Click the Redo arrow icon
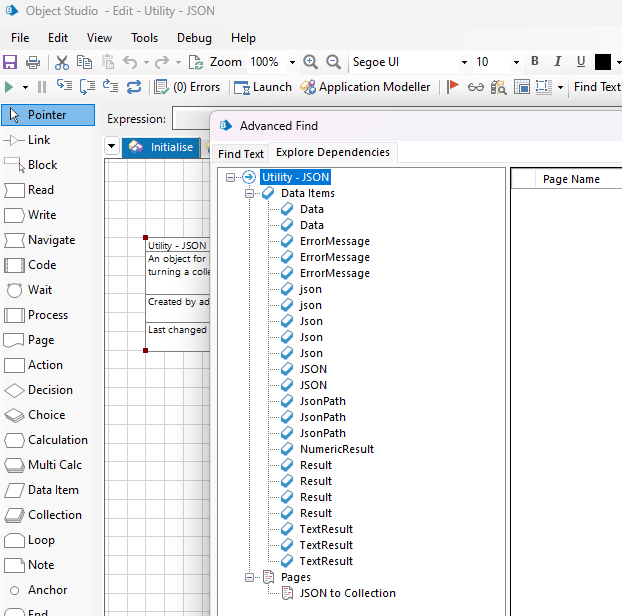Viewport: 622px width, 616px height. [x=162, y=62]
